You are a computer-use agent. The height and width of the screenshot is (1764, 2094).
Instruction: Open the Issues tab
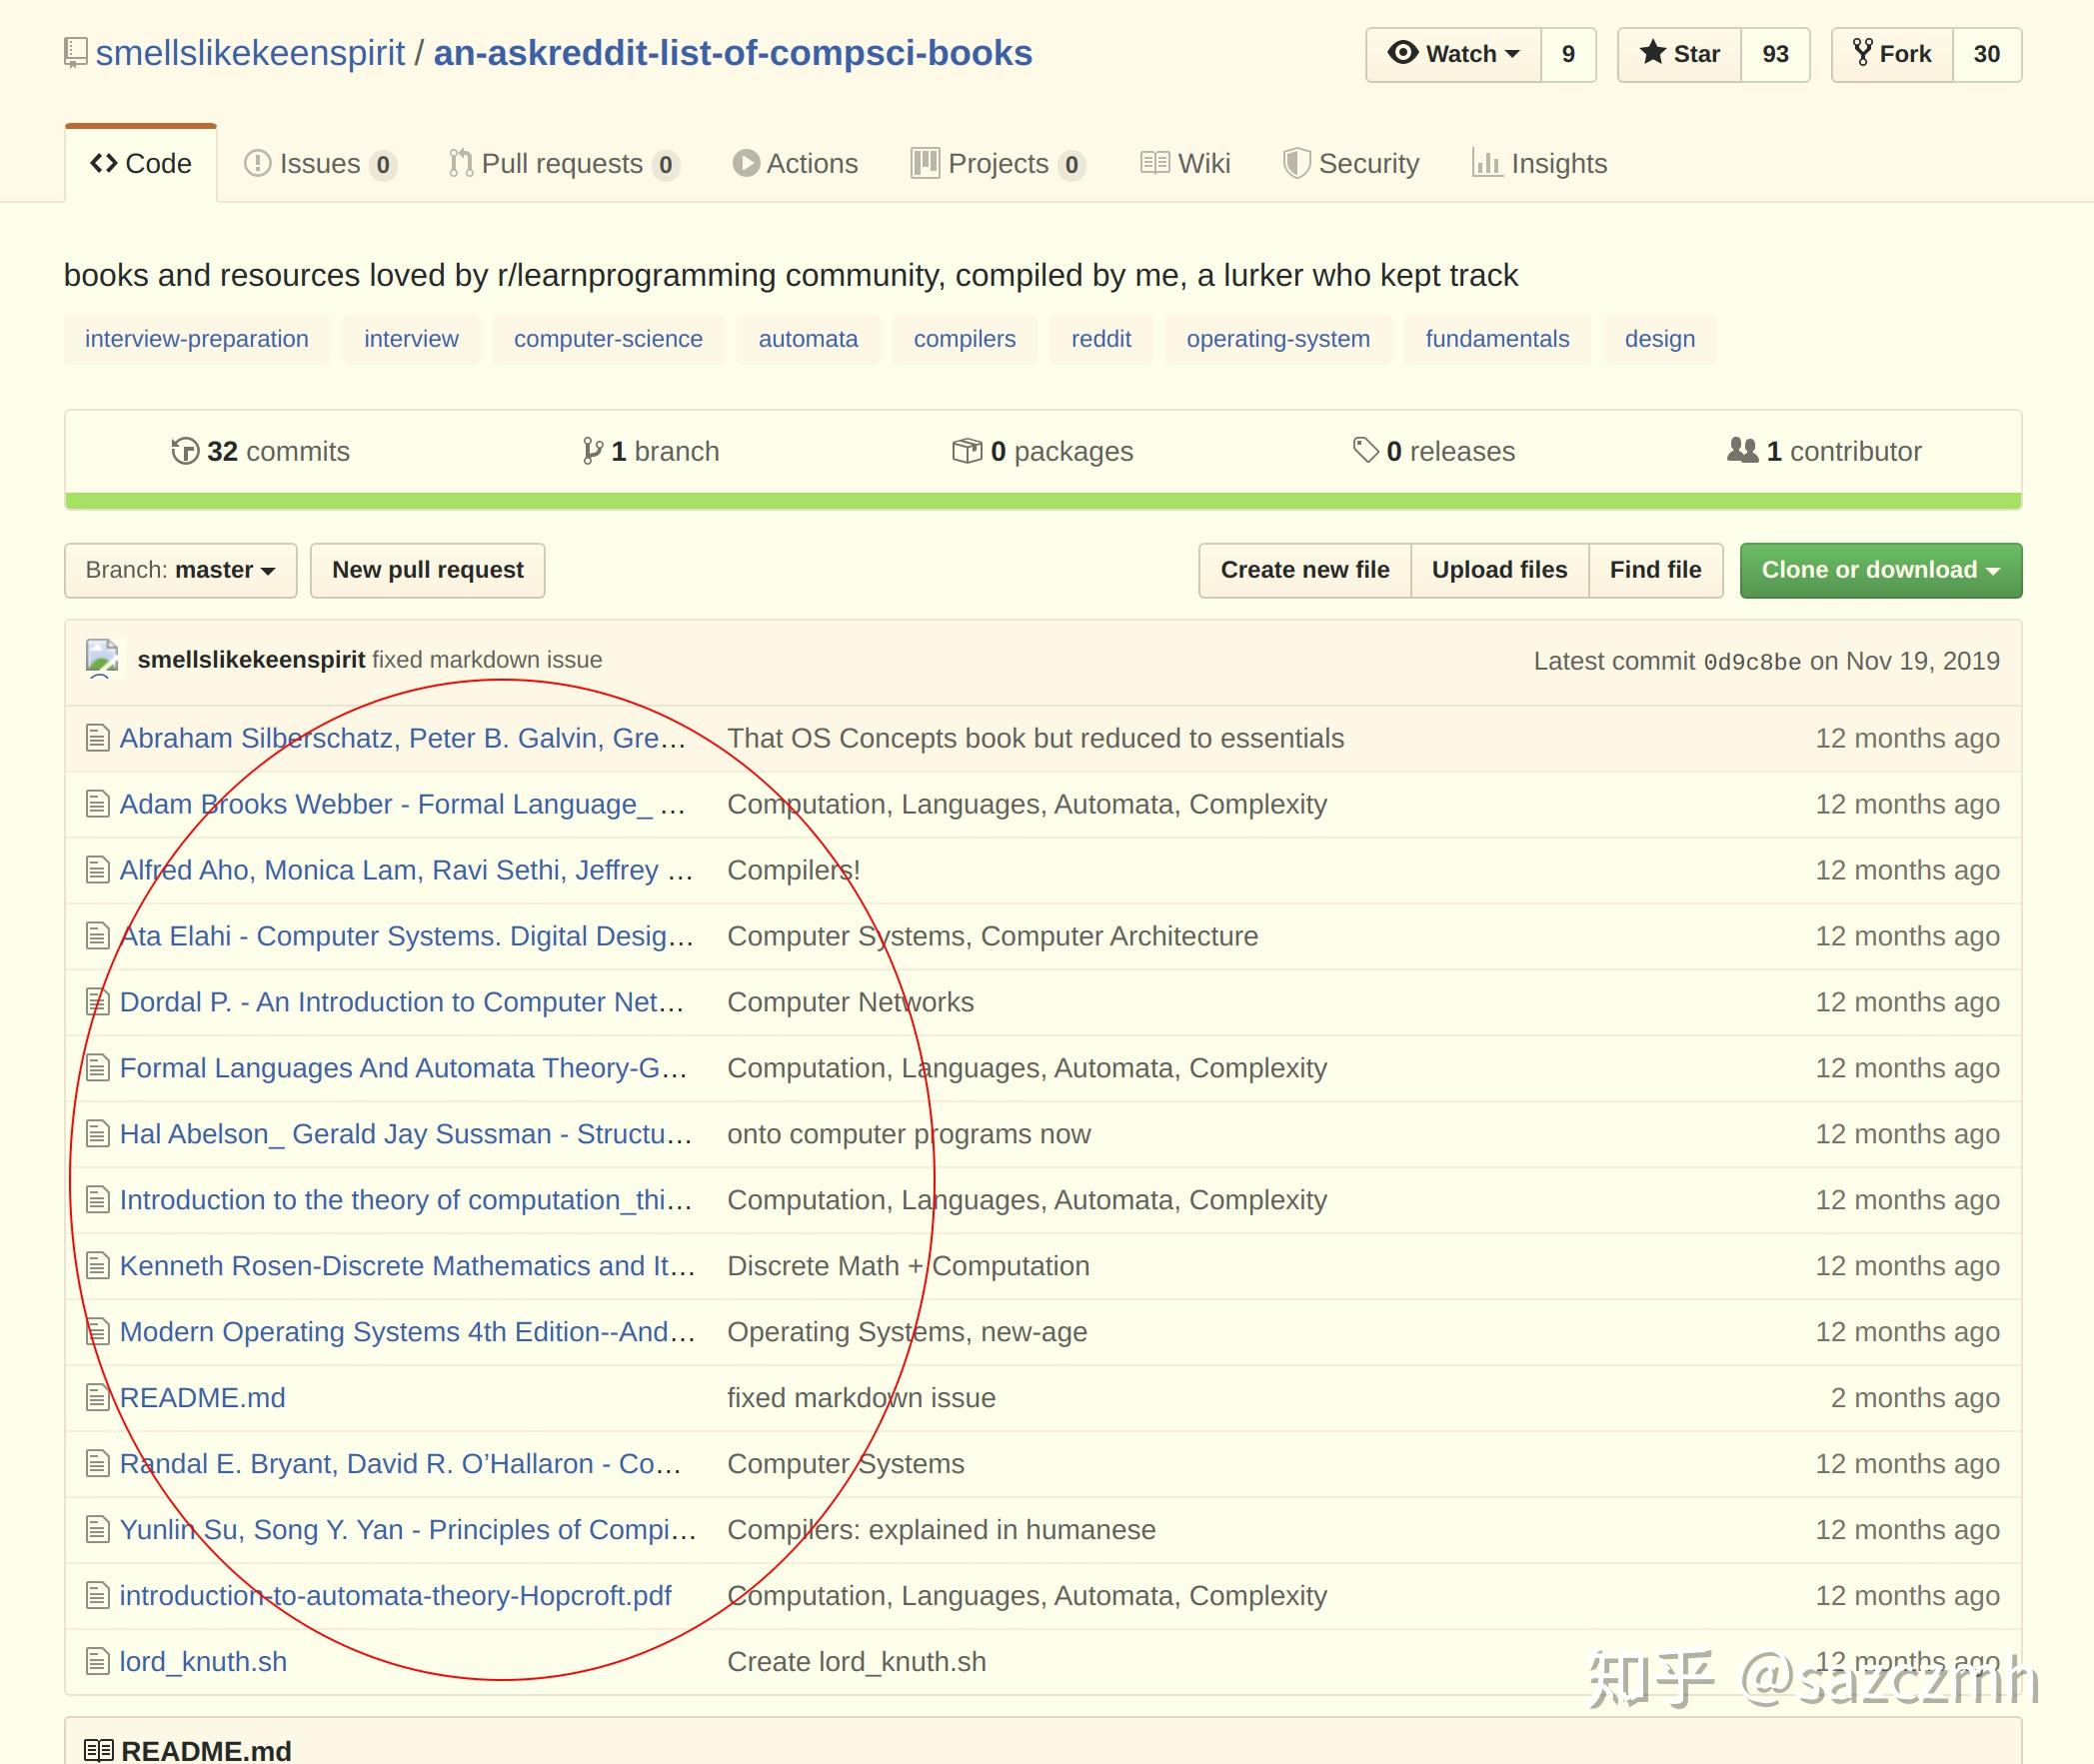(320, 164)
